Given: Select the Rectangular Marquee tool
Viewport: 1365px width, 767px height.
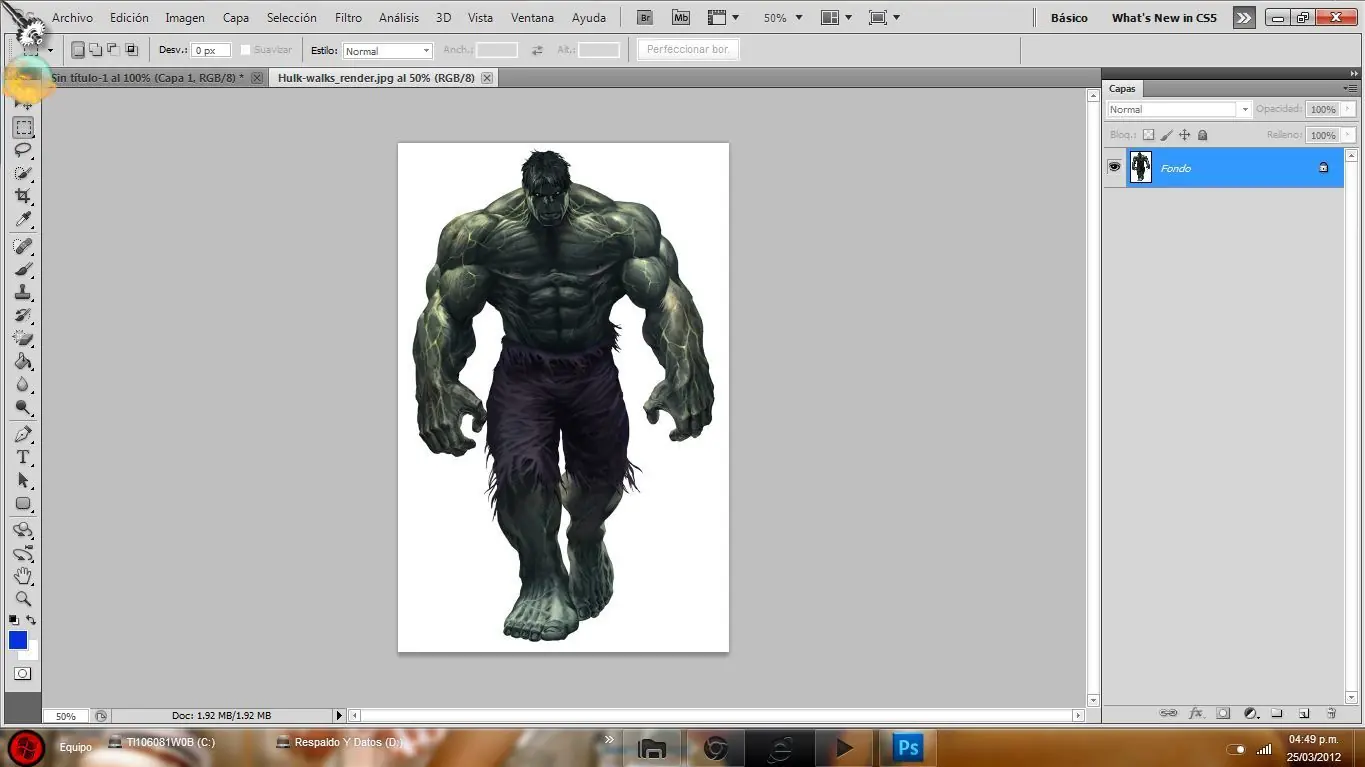Looking at the screenshot, I should [x=23, y=127].
